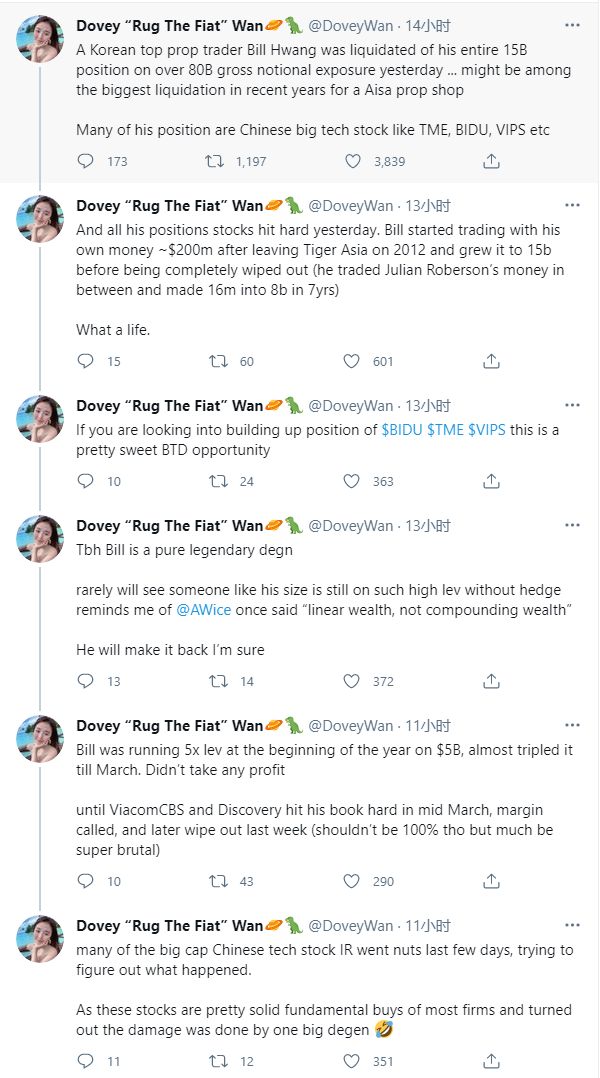600x1078 pixels.
Task: Open more options on the Tiger Asia tweet
Action: point(572,205)
